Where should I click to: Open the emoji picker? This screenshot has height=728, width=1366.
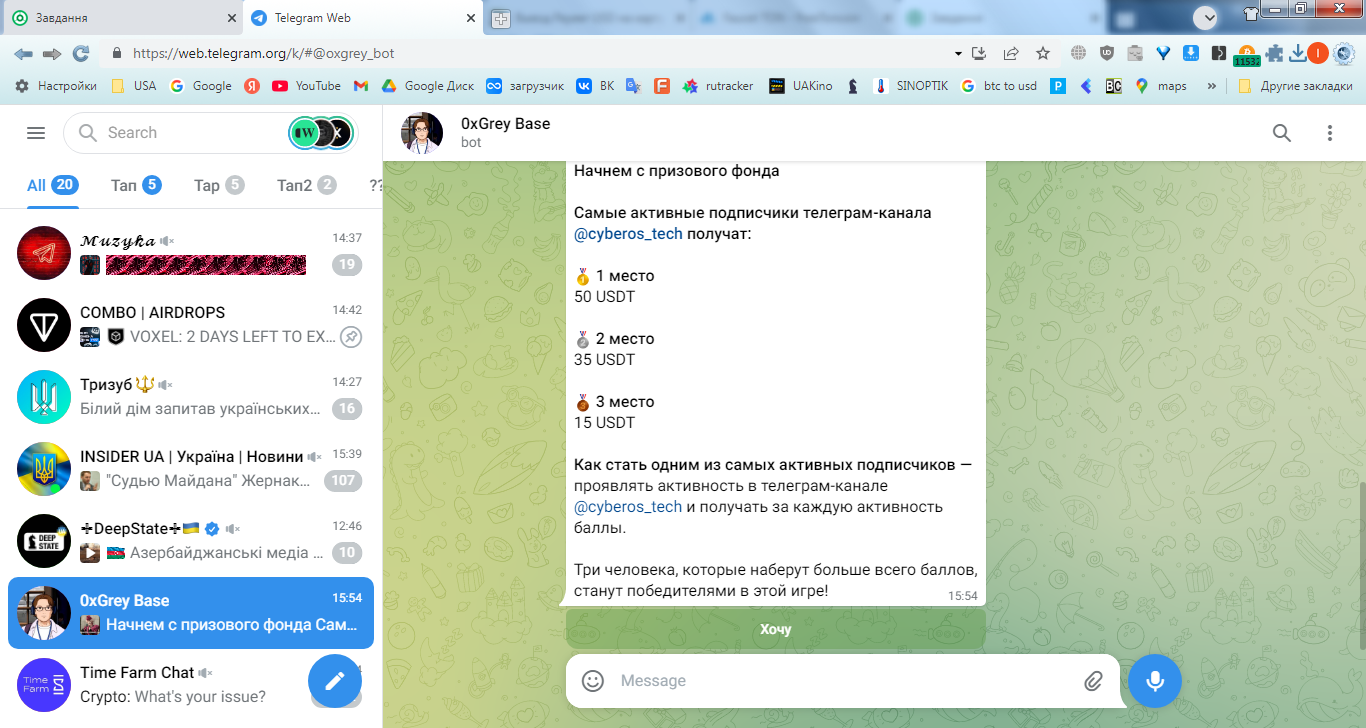pos(593,681)
